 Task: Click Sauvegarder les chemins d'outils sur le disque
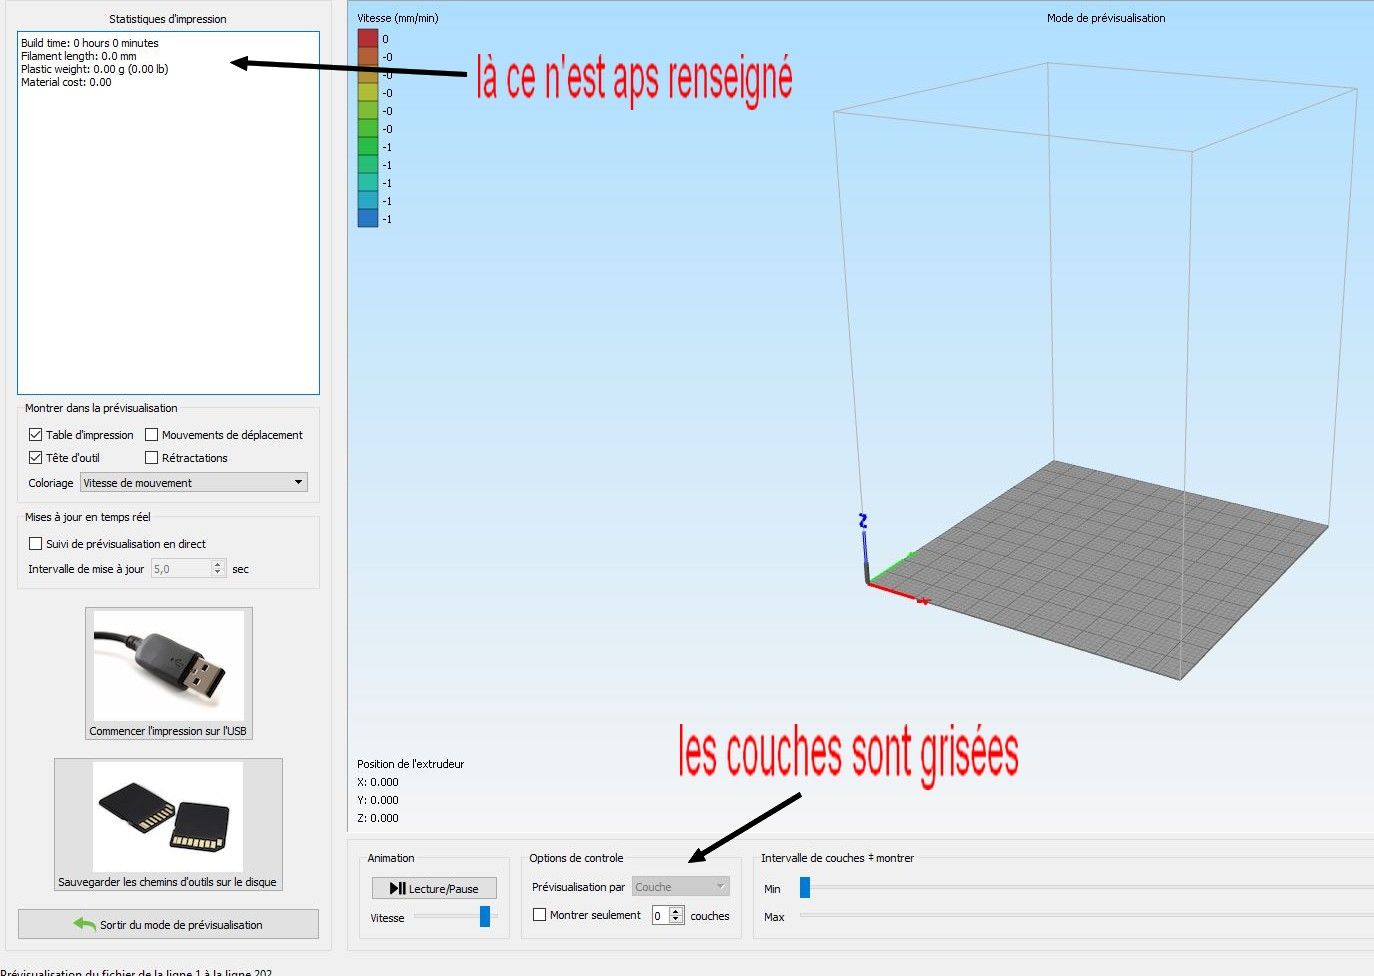168,824
